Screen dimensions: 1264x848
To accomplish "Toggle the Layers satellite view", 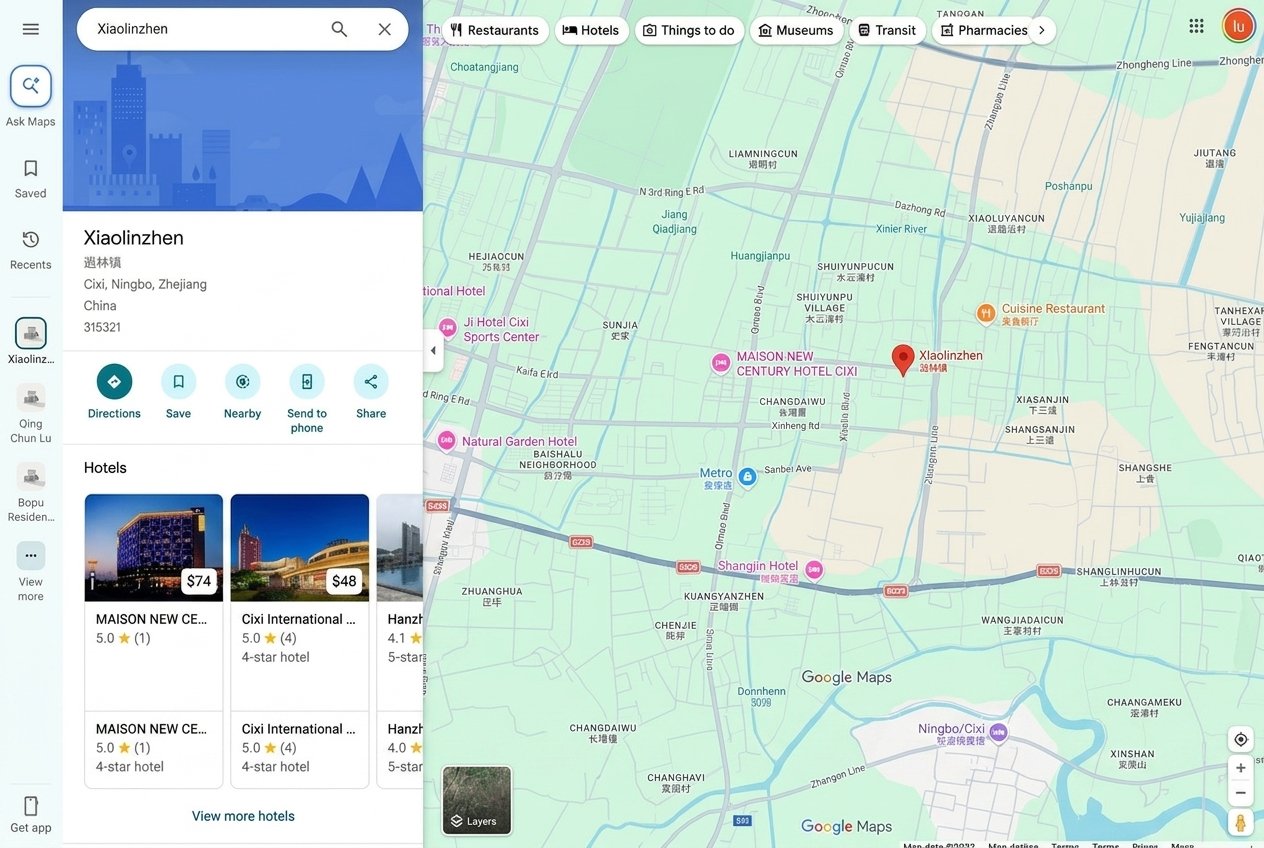I will coord(477,800).
